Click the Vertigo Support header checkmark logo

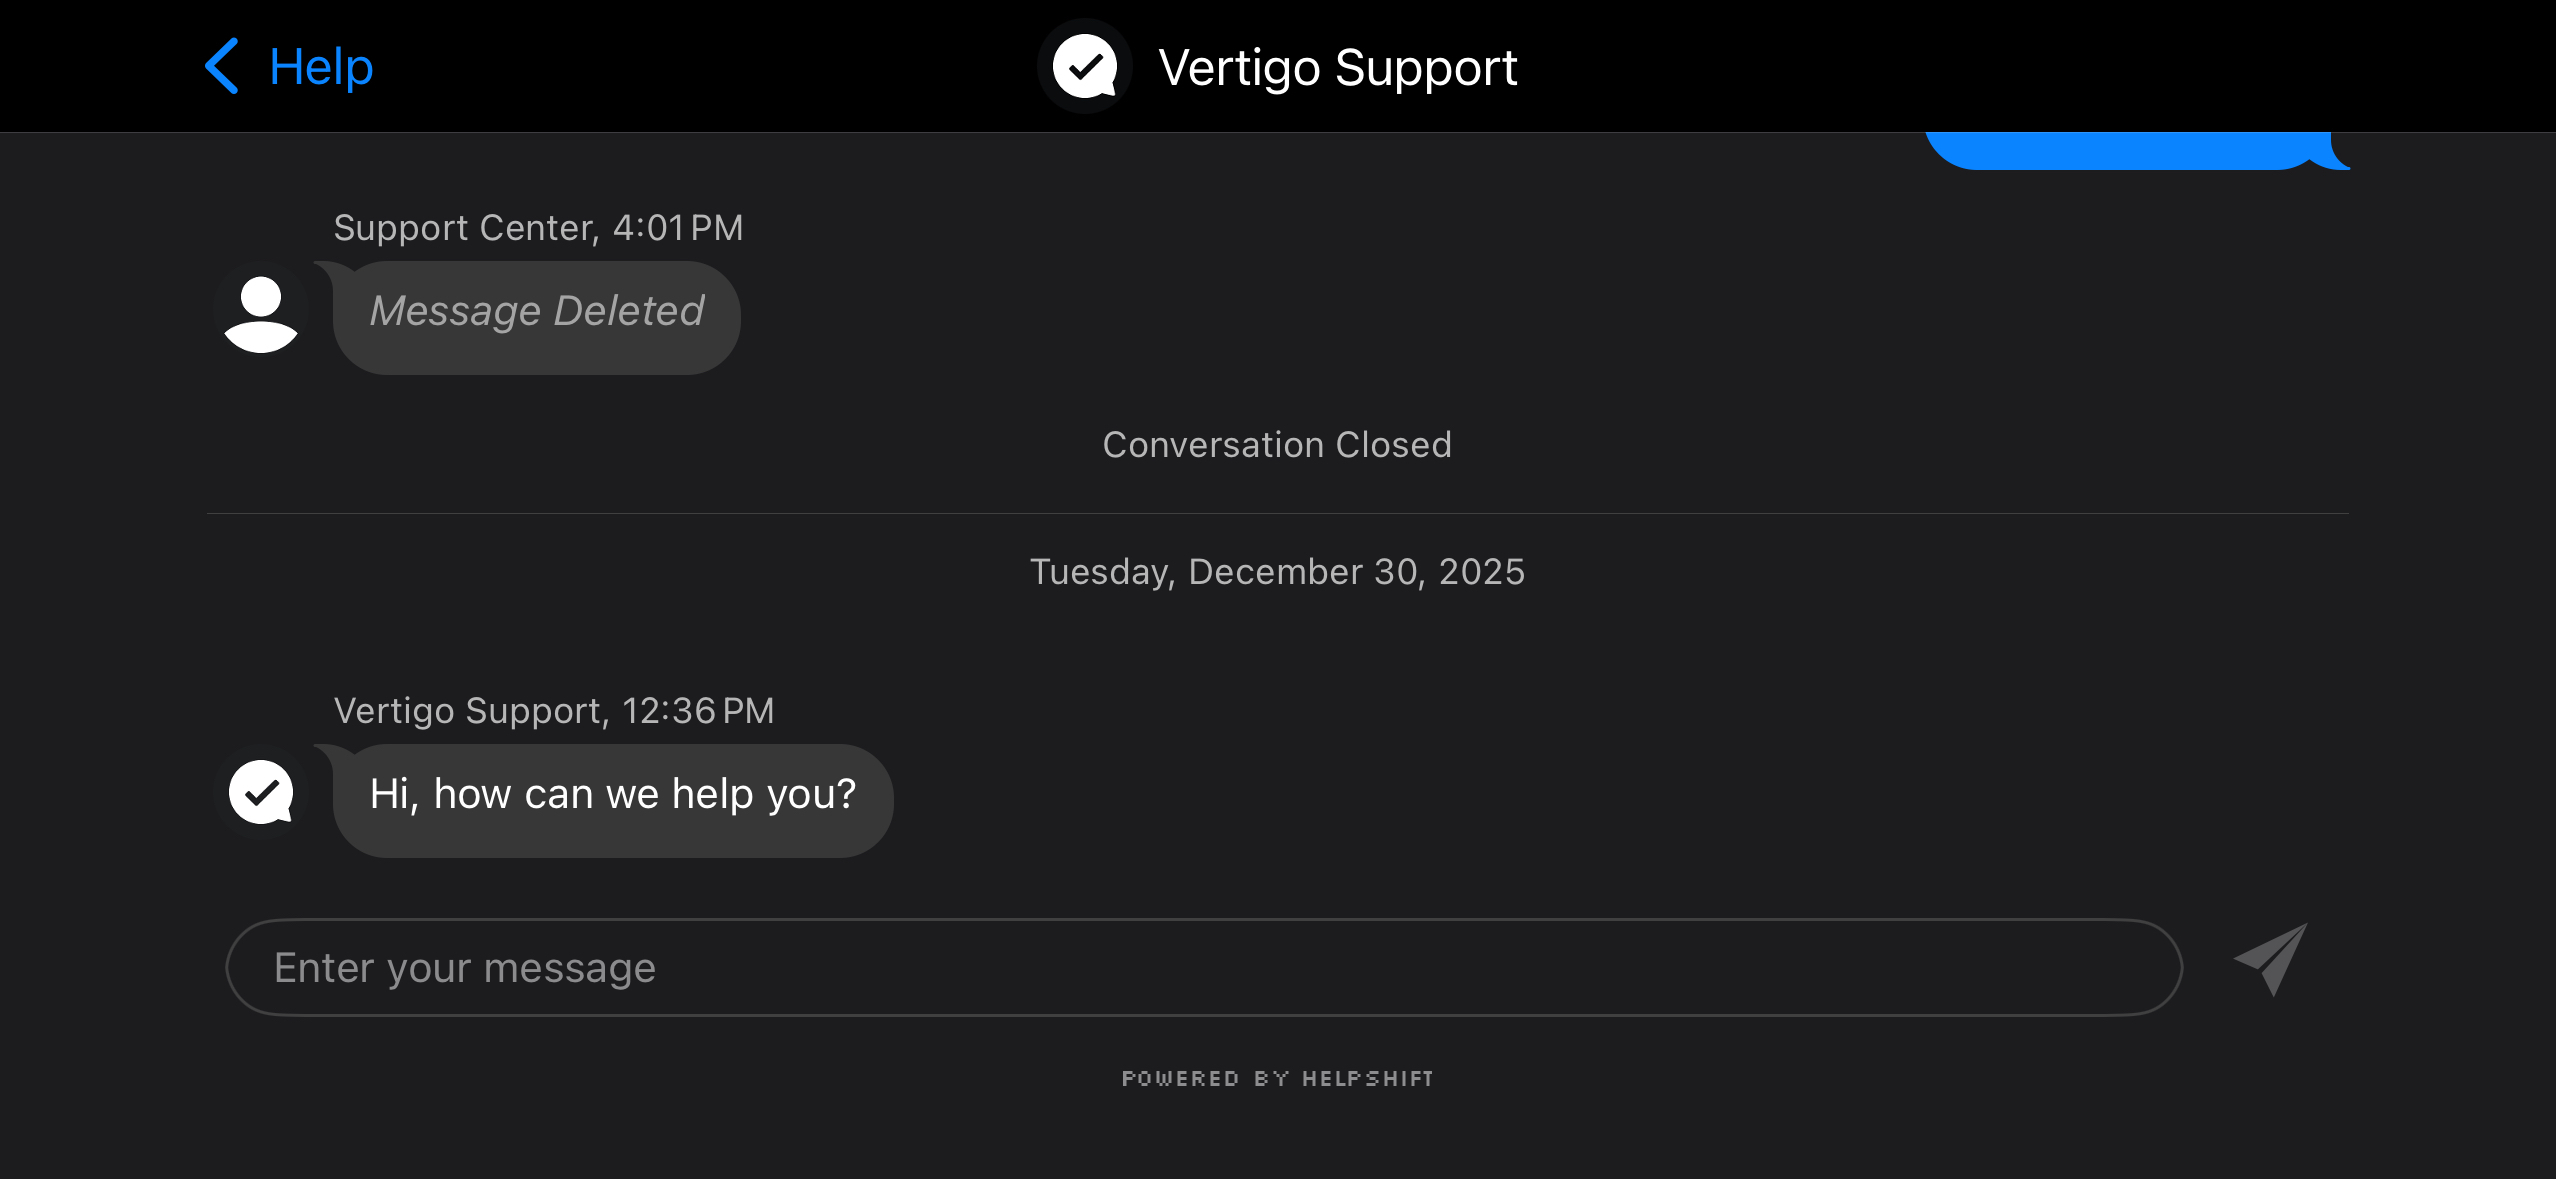point(1085,67)
